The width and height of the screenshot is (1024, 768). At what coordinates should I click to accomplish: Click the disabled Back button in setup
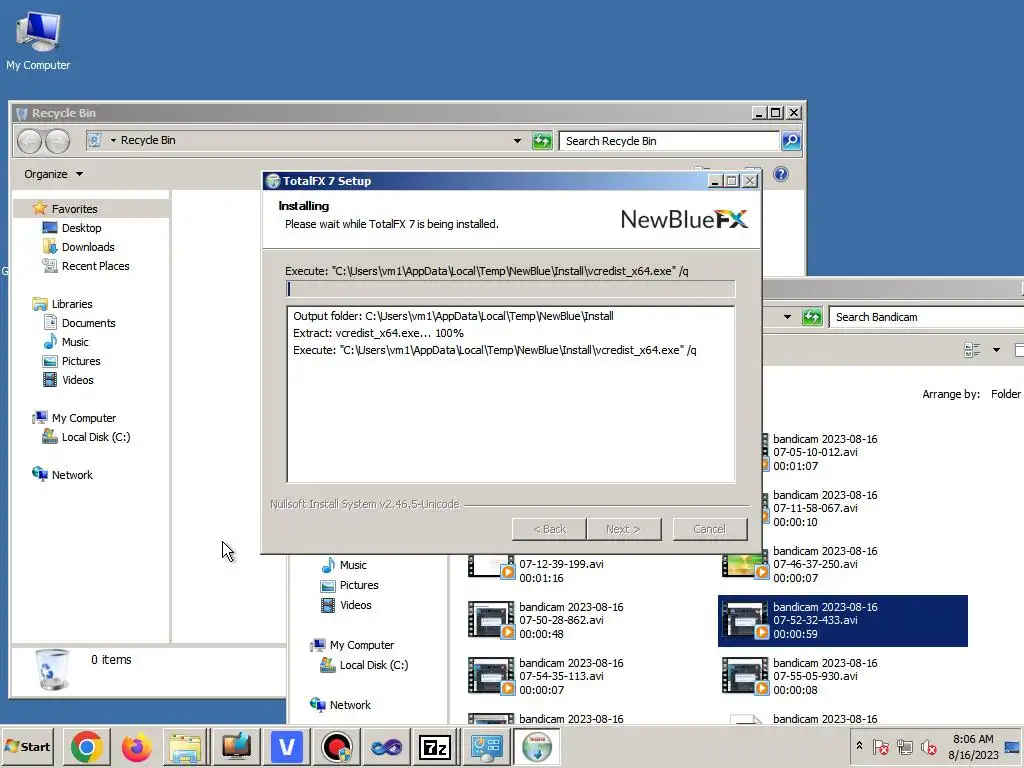[x=549, y=530]
